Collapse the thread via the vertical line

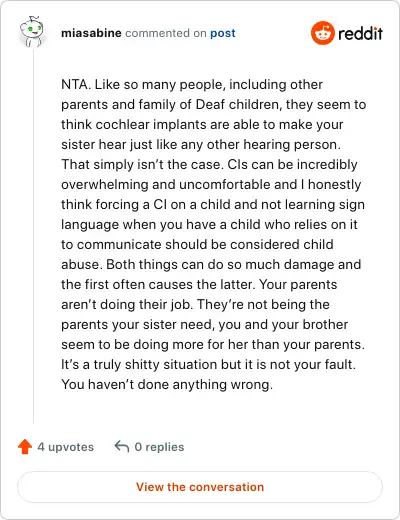click(x=33, y=237)
